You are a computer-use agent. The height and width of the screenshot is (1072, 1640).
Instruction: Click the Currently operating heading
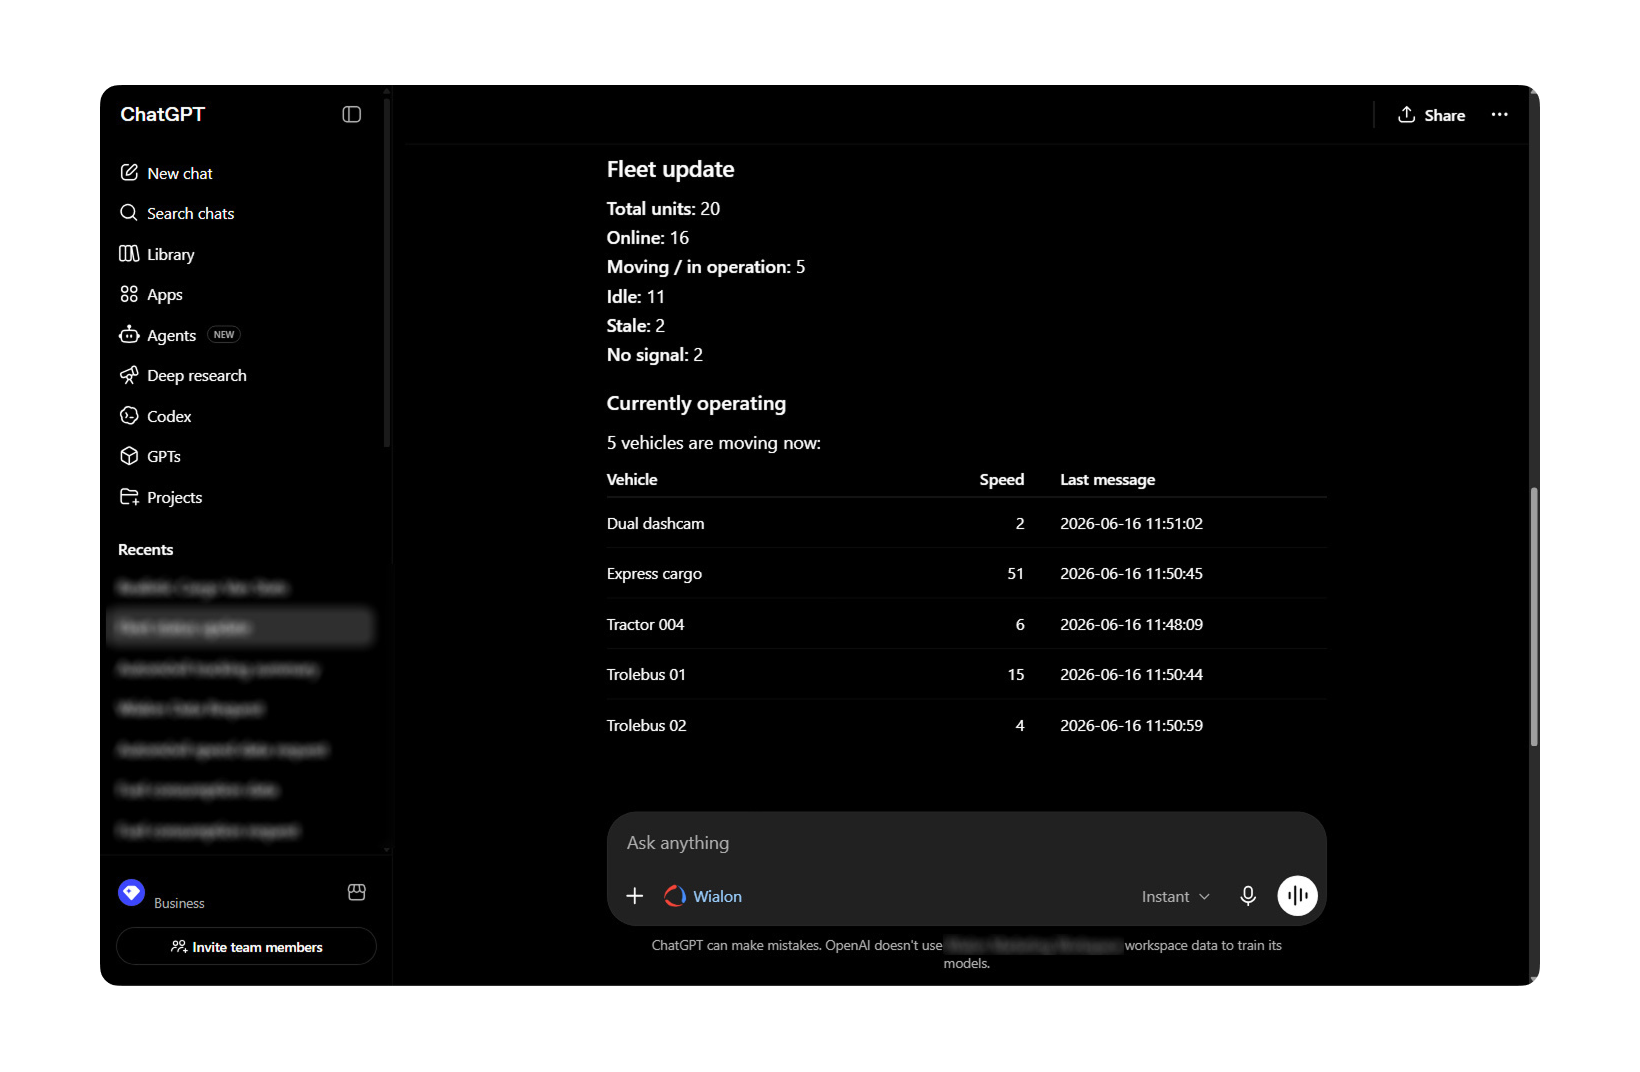[x=696, y=403]
